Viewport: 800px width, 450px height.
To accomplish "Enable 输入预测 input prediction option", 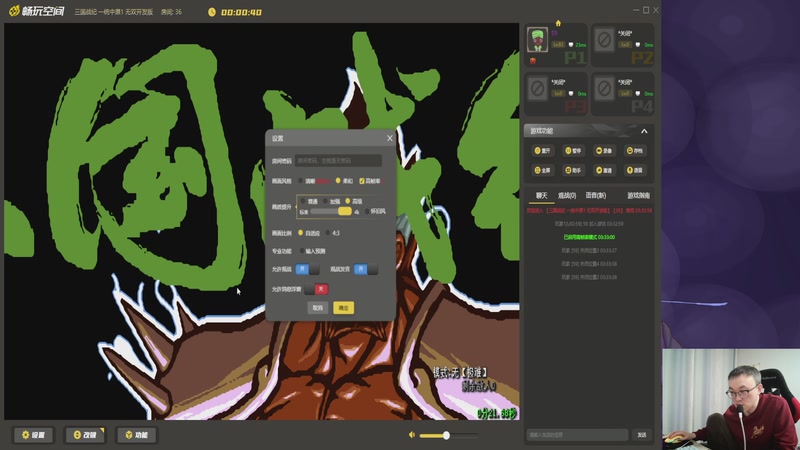I will 302,251.
